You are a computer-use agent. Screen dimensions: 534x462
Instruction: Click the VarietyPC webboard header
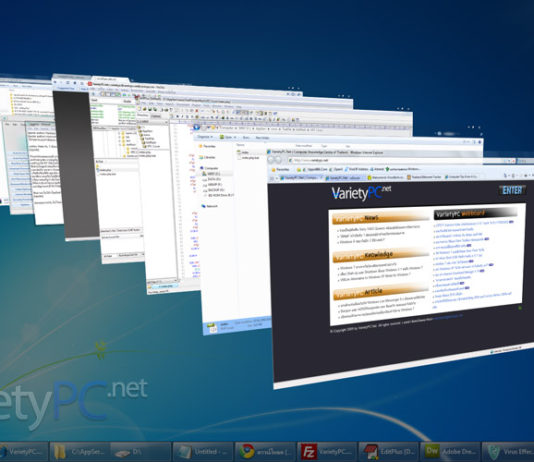(x=475, y=213)
